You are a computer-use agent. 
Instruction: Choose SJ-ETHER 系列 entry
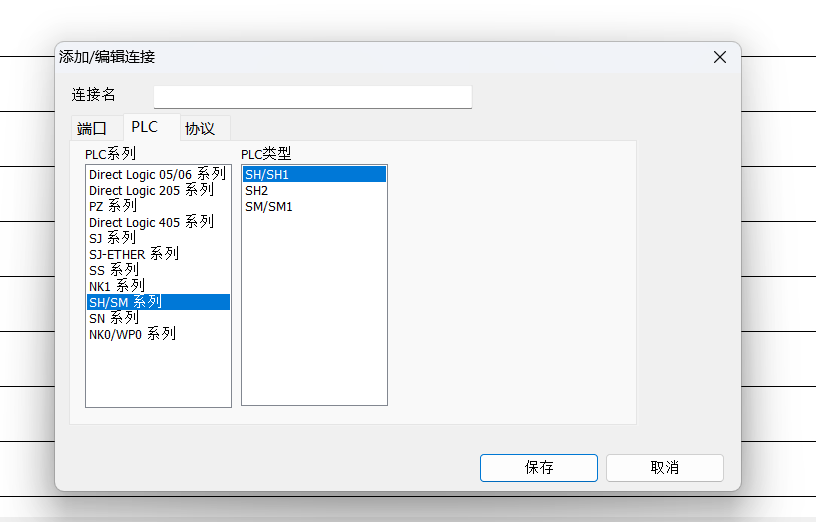133,254
